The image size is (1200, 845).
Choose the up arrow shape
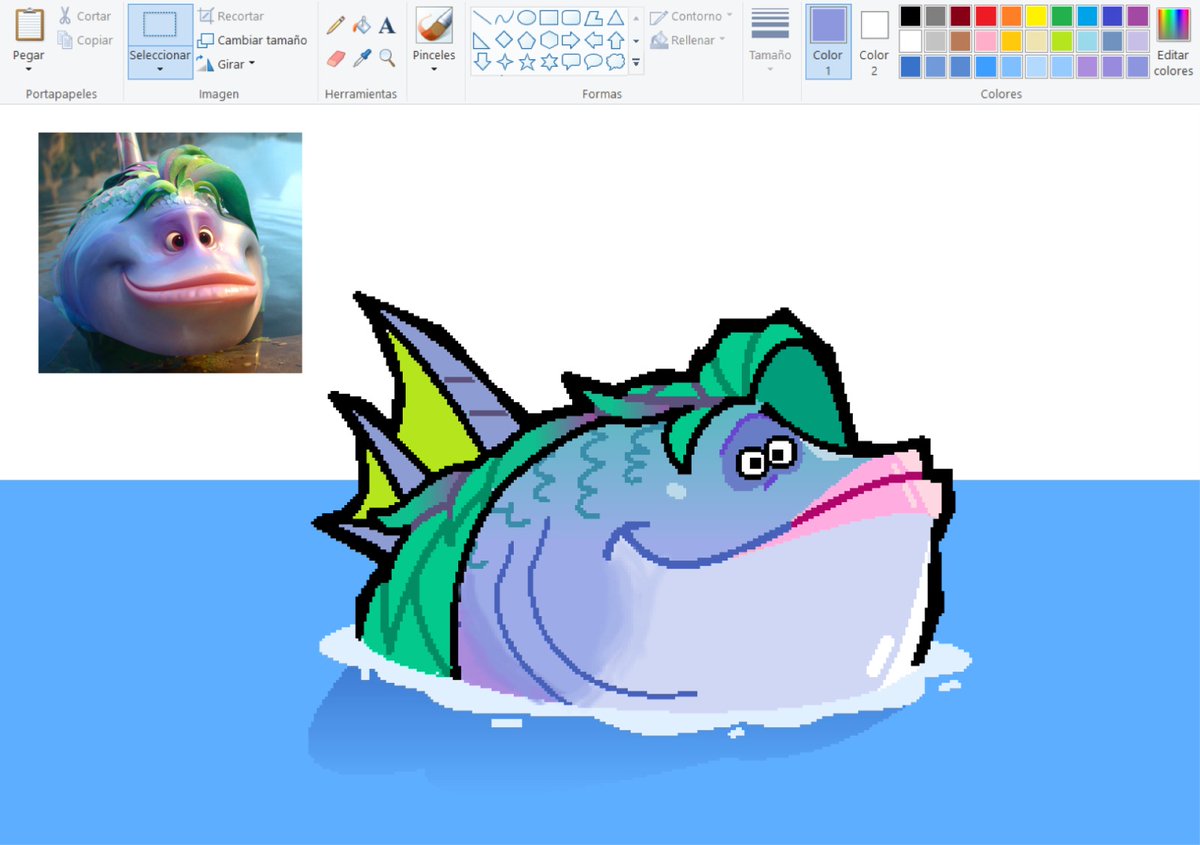click(616, 40)
